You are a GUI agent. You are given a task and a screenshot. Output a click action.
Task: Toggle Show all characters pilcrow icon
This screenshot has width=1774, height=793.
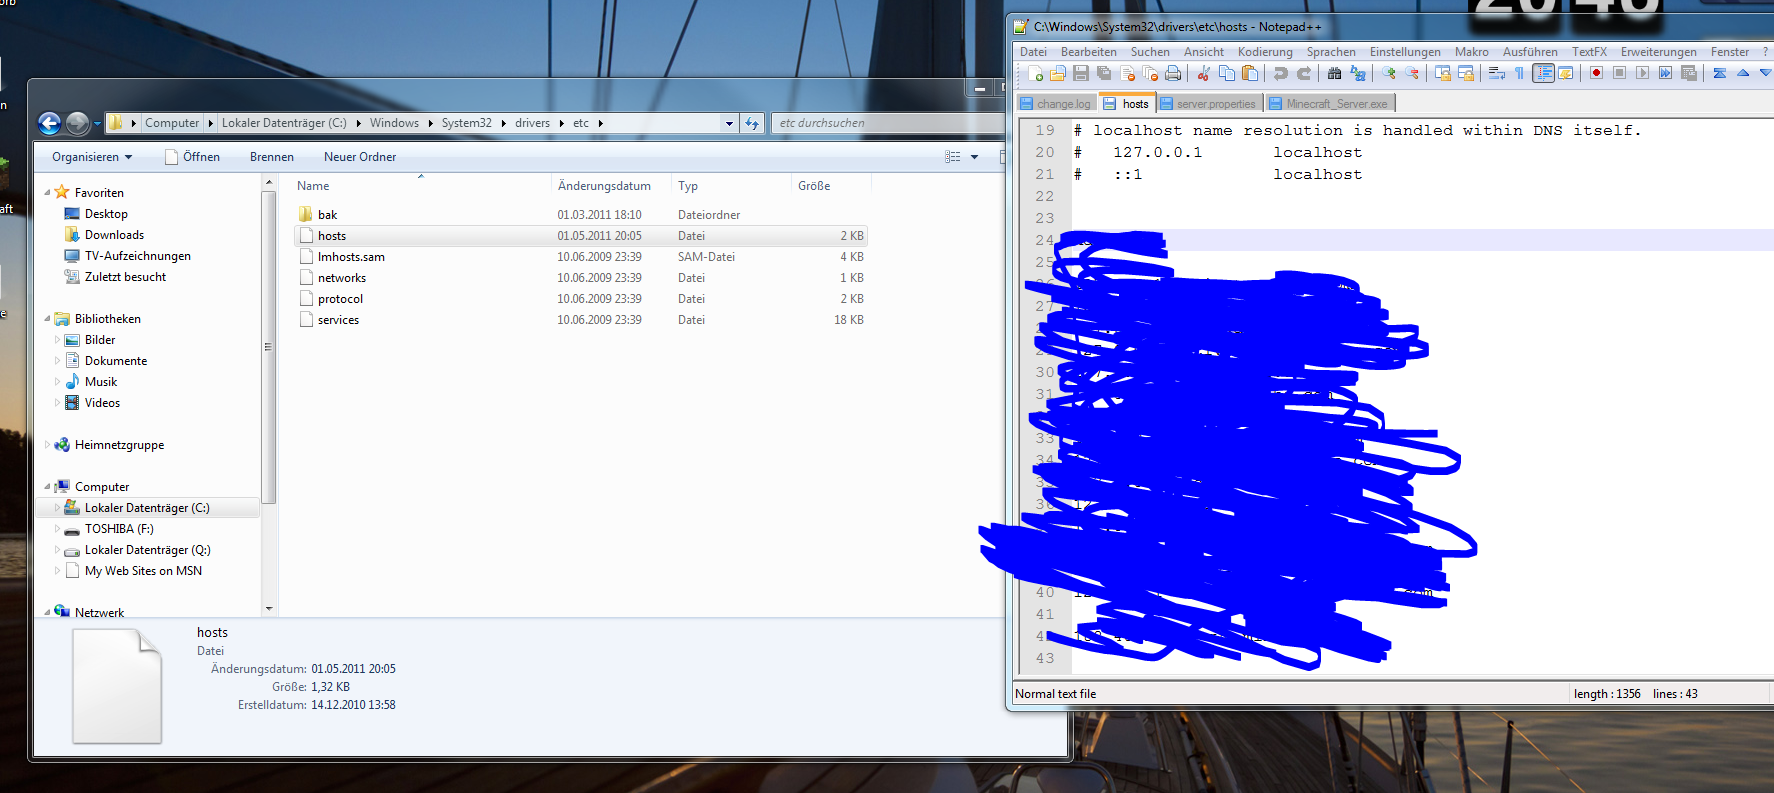[x=1519, y=73]
